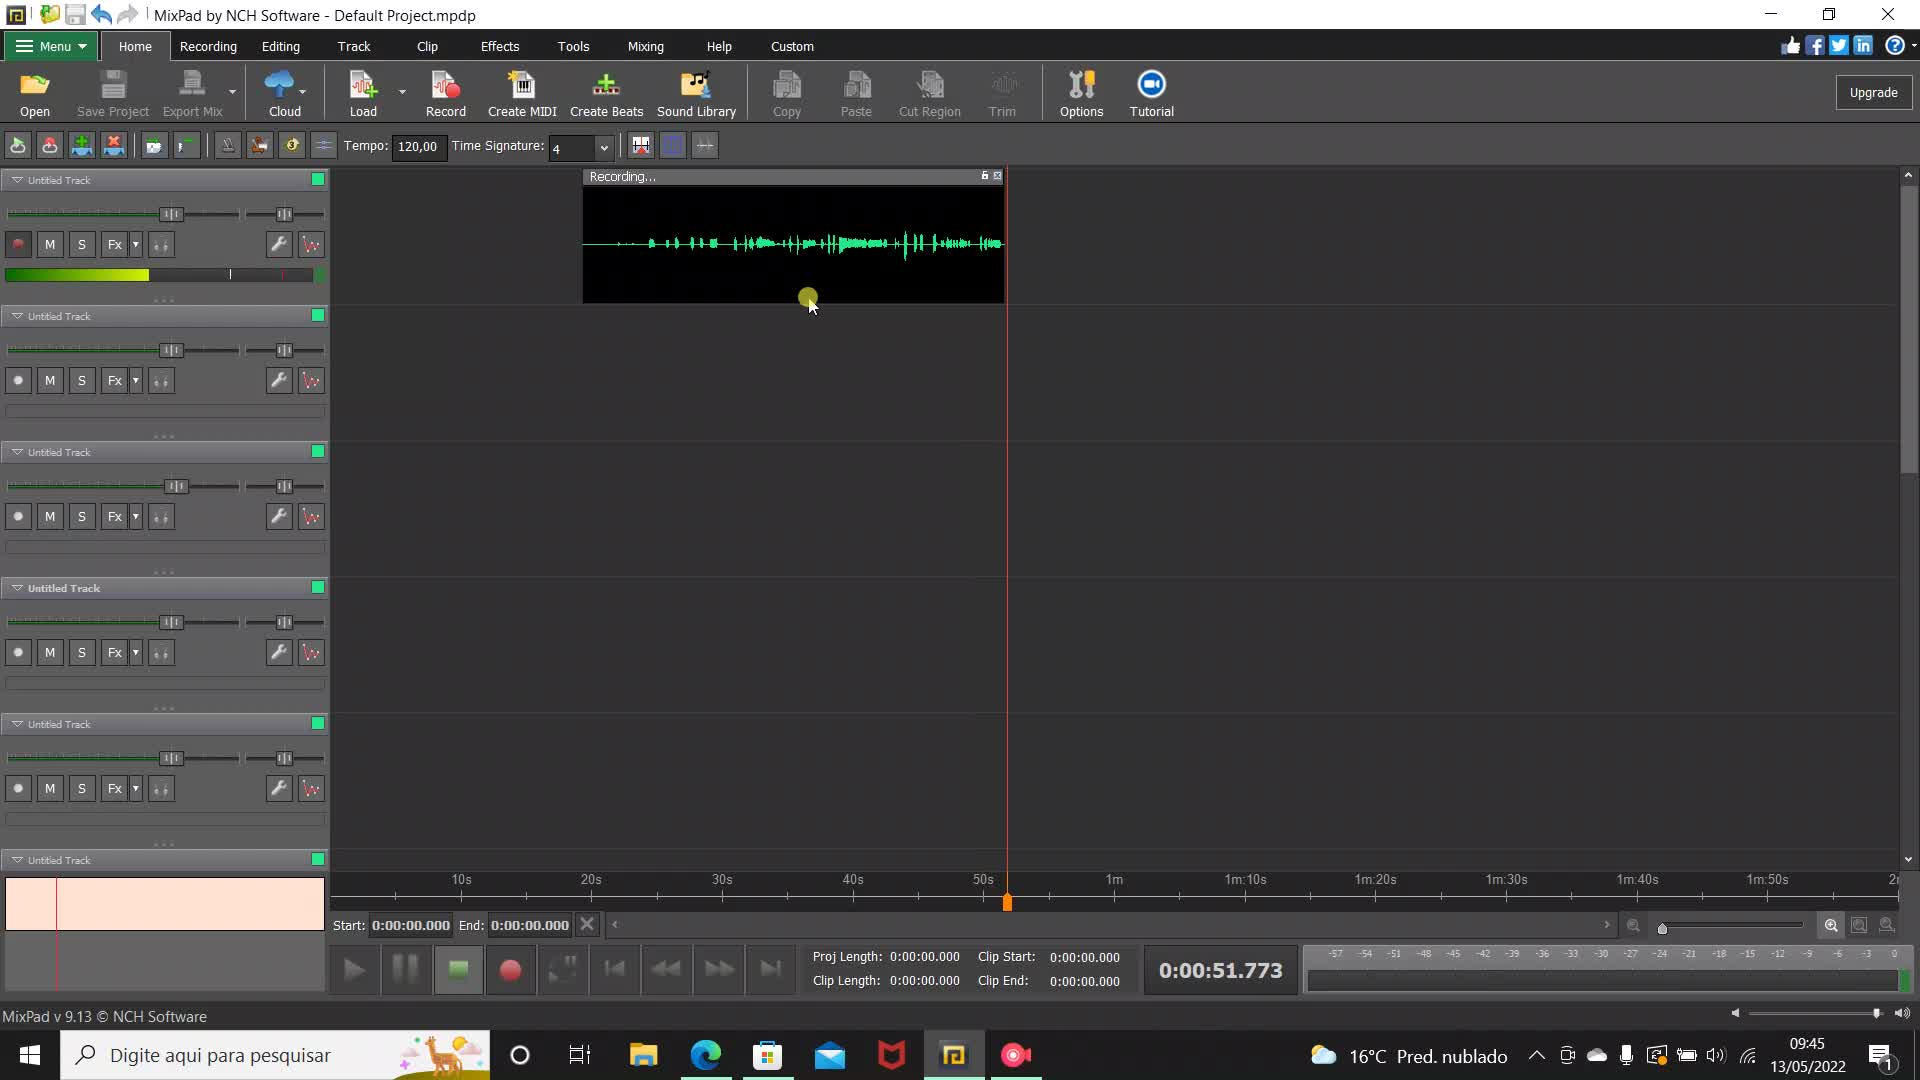The width and height of the screenshot is (1920, 1080).
Task: Click the red marker snap icon after Time Signature
Action: coord(641,146)
